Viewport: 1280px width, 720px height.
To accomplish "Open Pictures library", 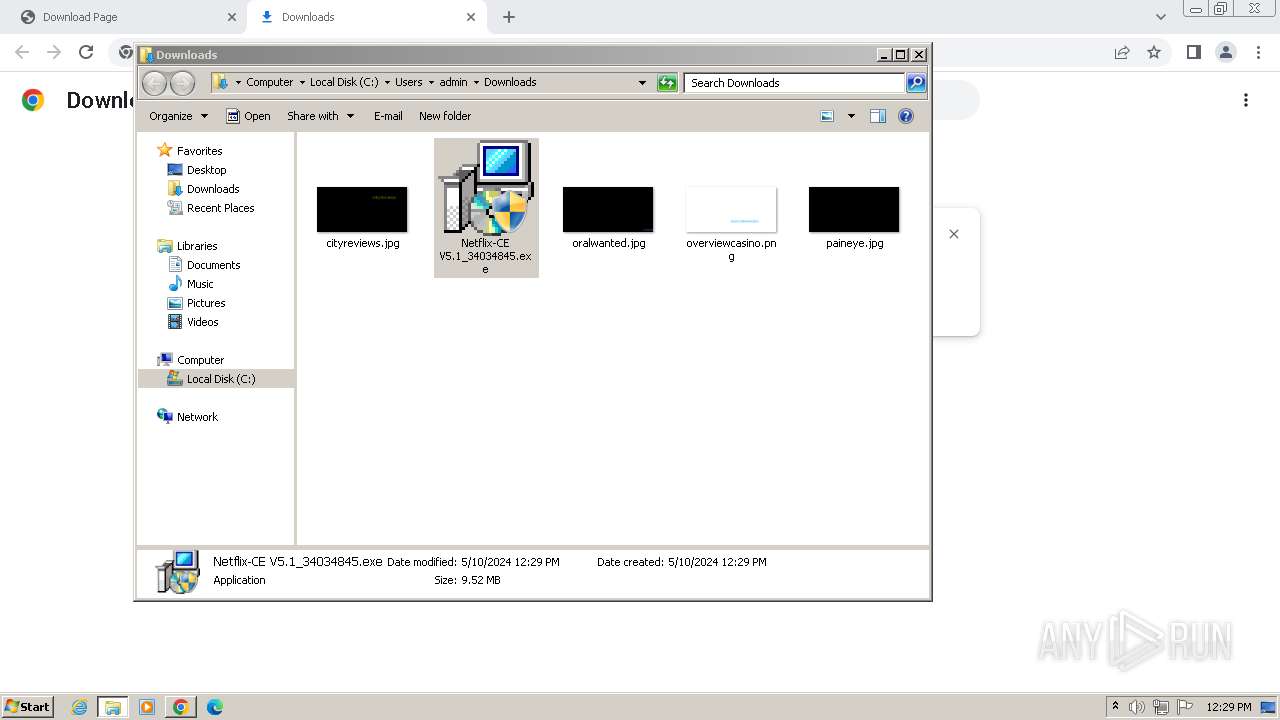I will click(x=206, y=303).
